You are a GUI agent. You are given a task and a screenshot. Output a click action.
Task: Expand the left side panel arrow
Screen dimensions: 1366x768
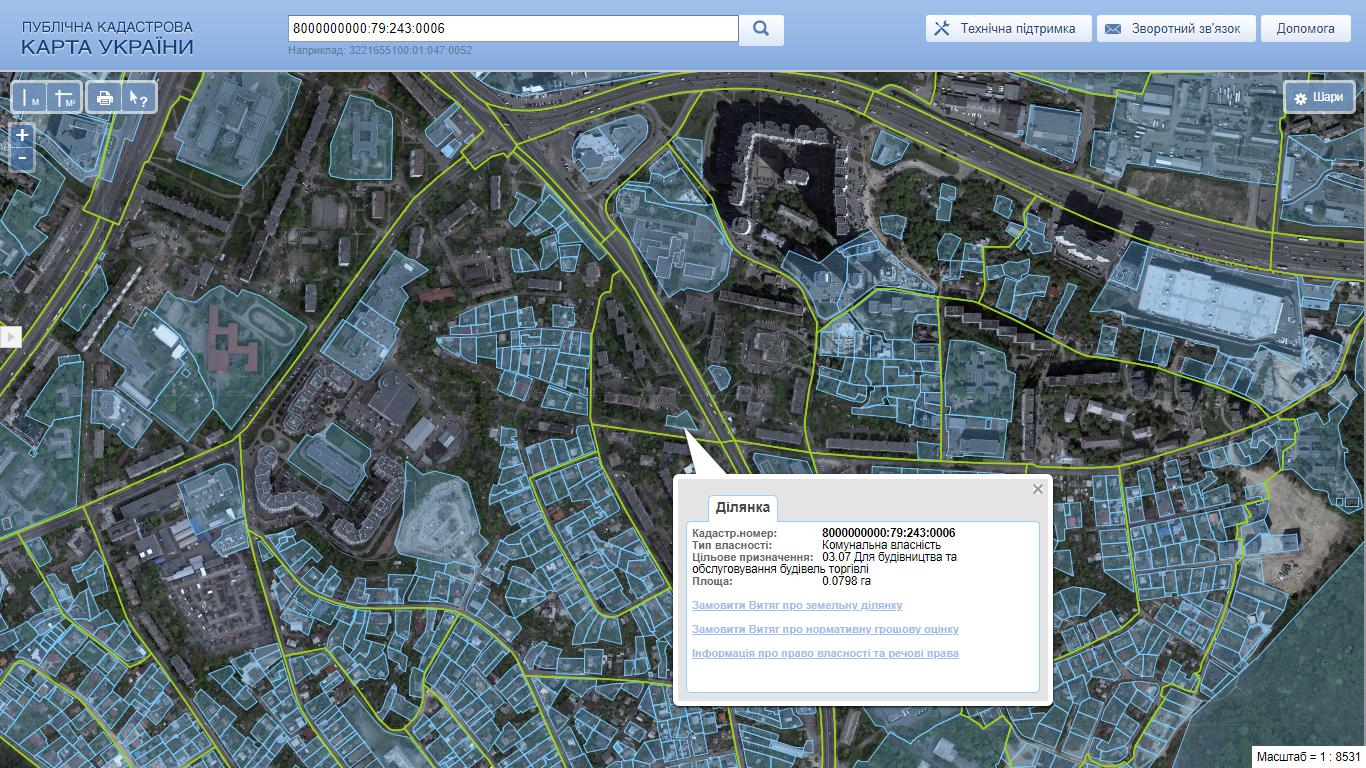pyautogui.click(x=10, y=337)
